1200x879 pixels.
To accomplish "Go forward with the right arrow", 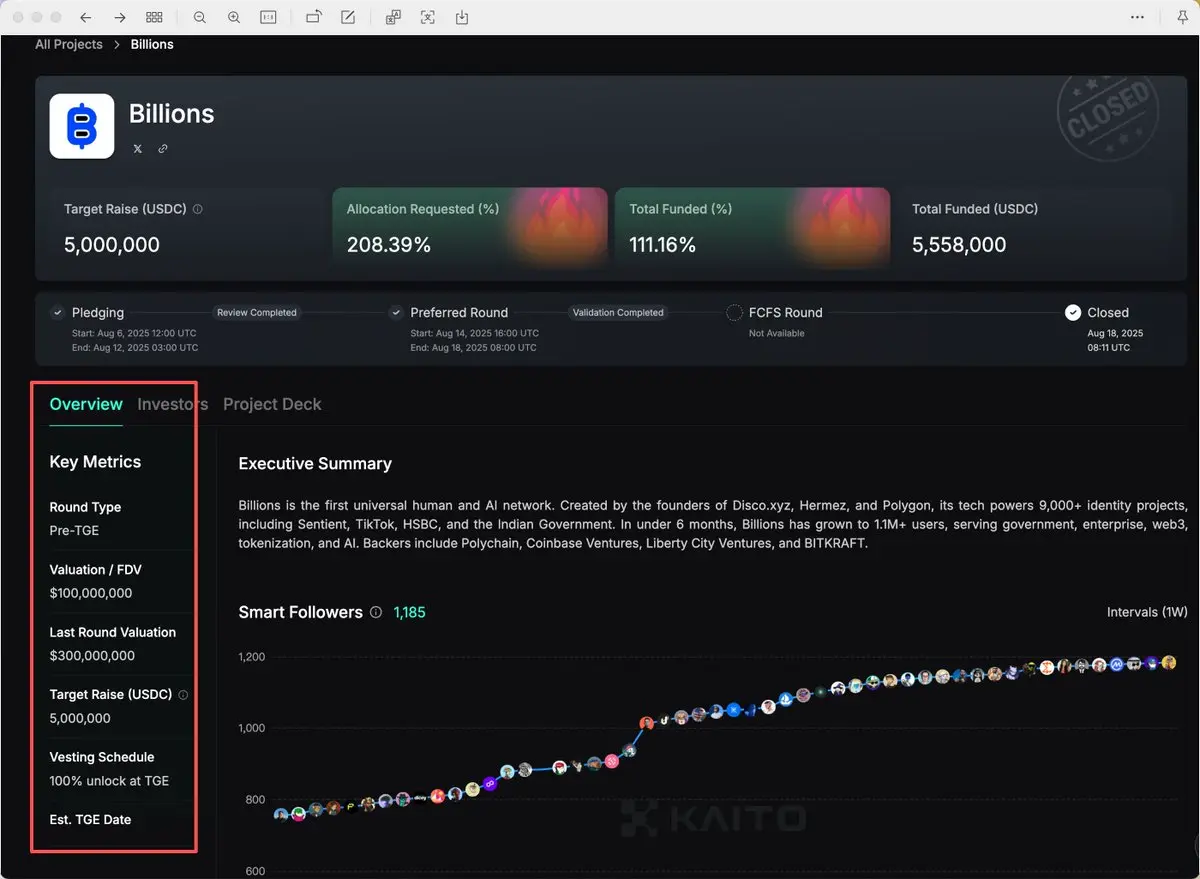I will click(x=120, y=18).
